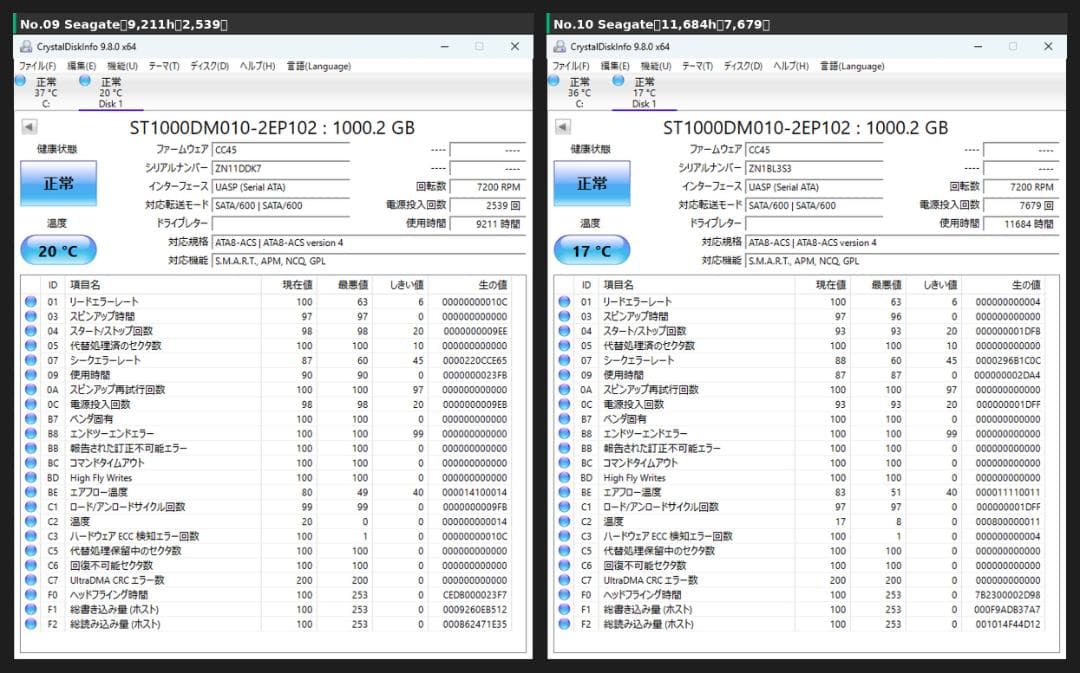
Task: Click status icon for F0 ヘッドフライング時間 right window
Action: 565,594
